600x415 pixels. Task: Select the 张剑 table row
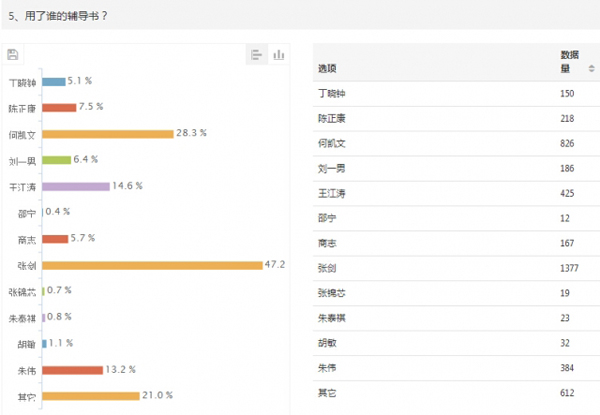tap(456, 268)
